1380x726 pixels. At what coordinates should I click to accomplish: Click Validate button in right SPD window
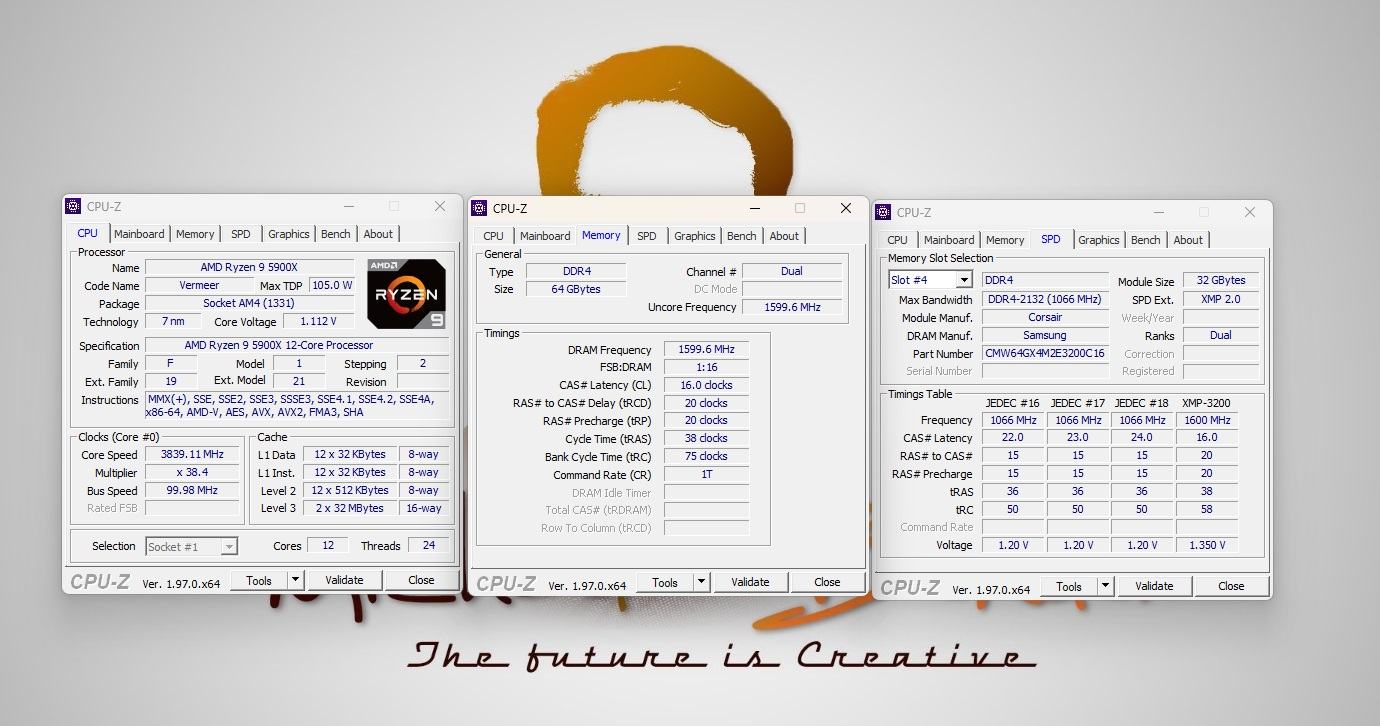1154,586
